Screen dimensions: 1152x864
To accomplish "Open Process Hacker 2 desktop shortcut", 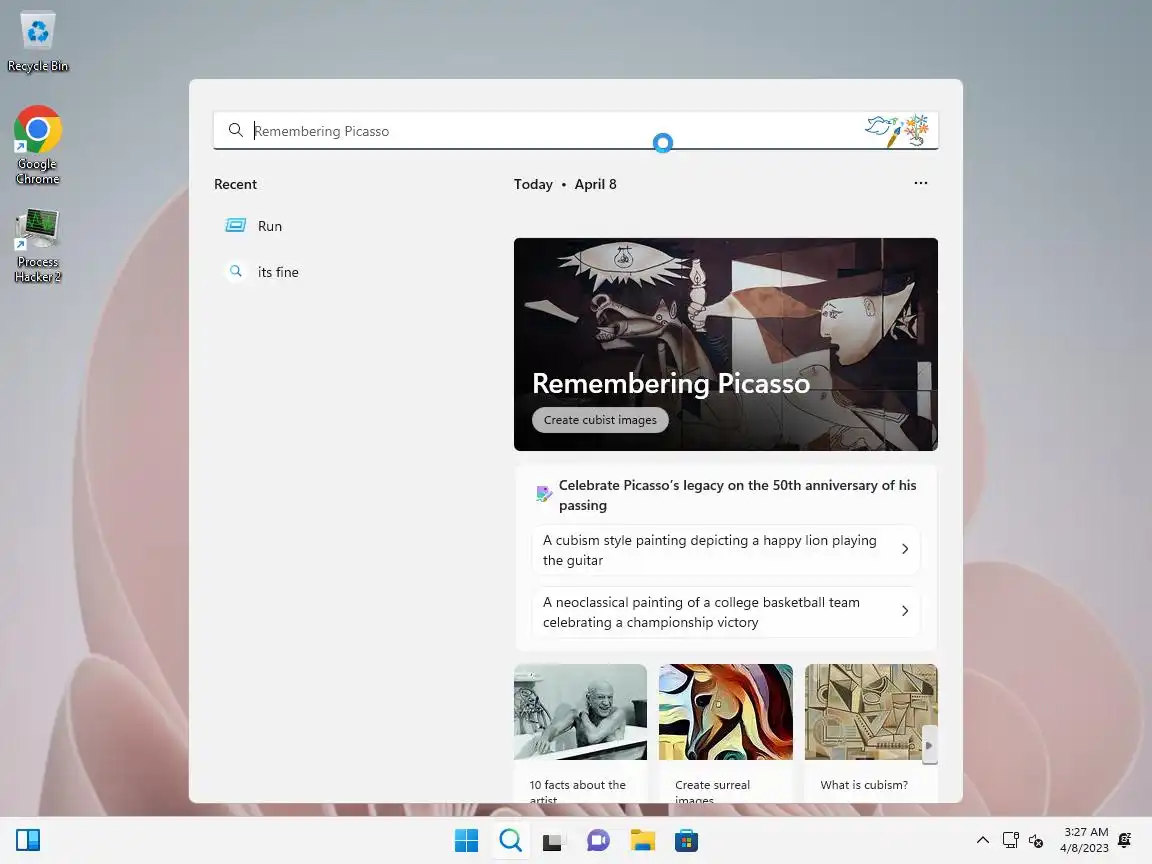I will pyautogui.click(x=37, y=245).
